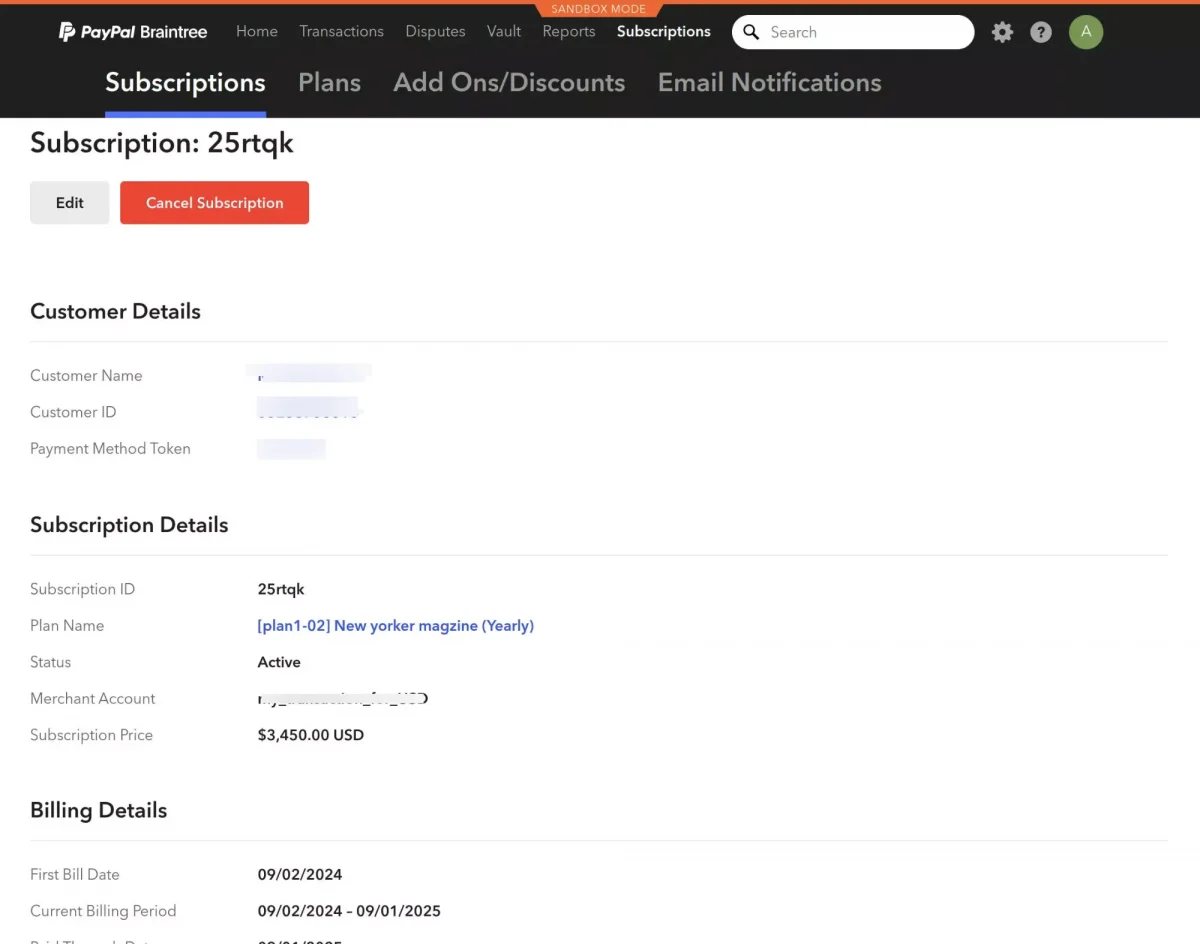Open the Email Notifications tab
The image size is (1200, 944).
pos(769,83)
